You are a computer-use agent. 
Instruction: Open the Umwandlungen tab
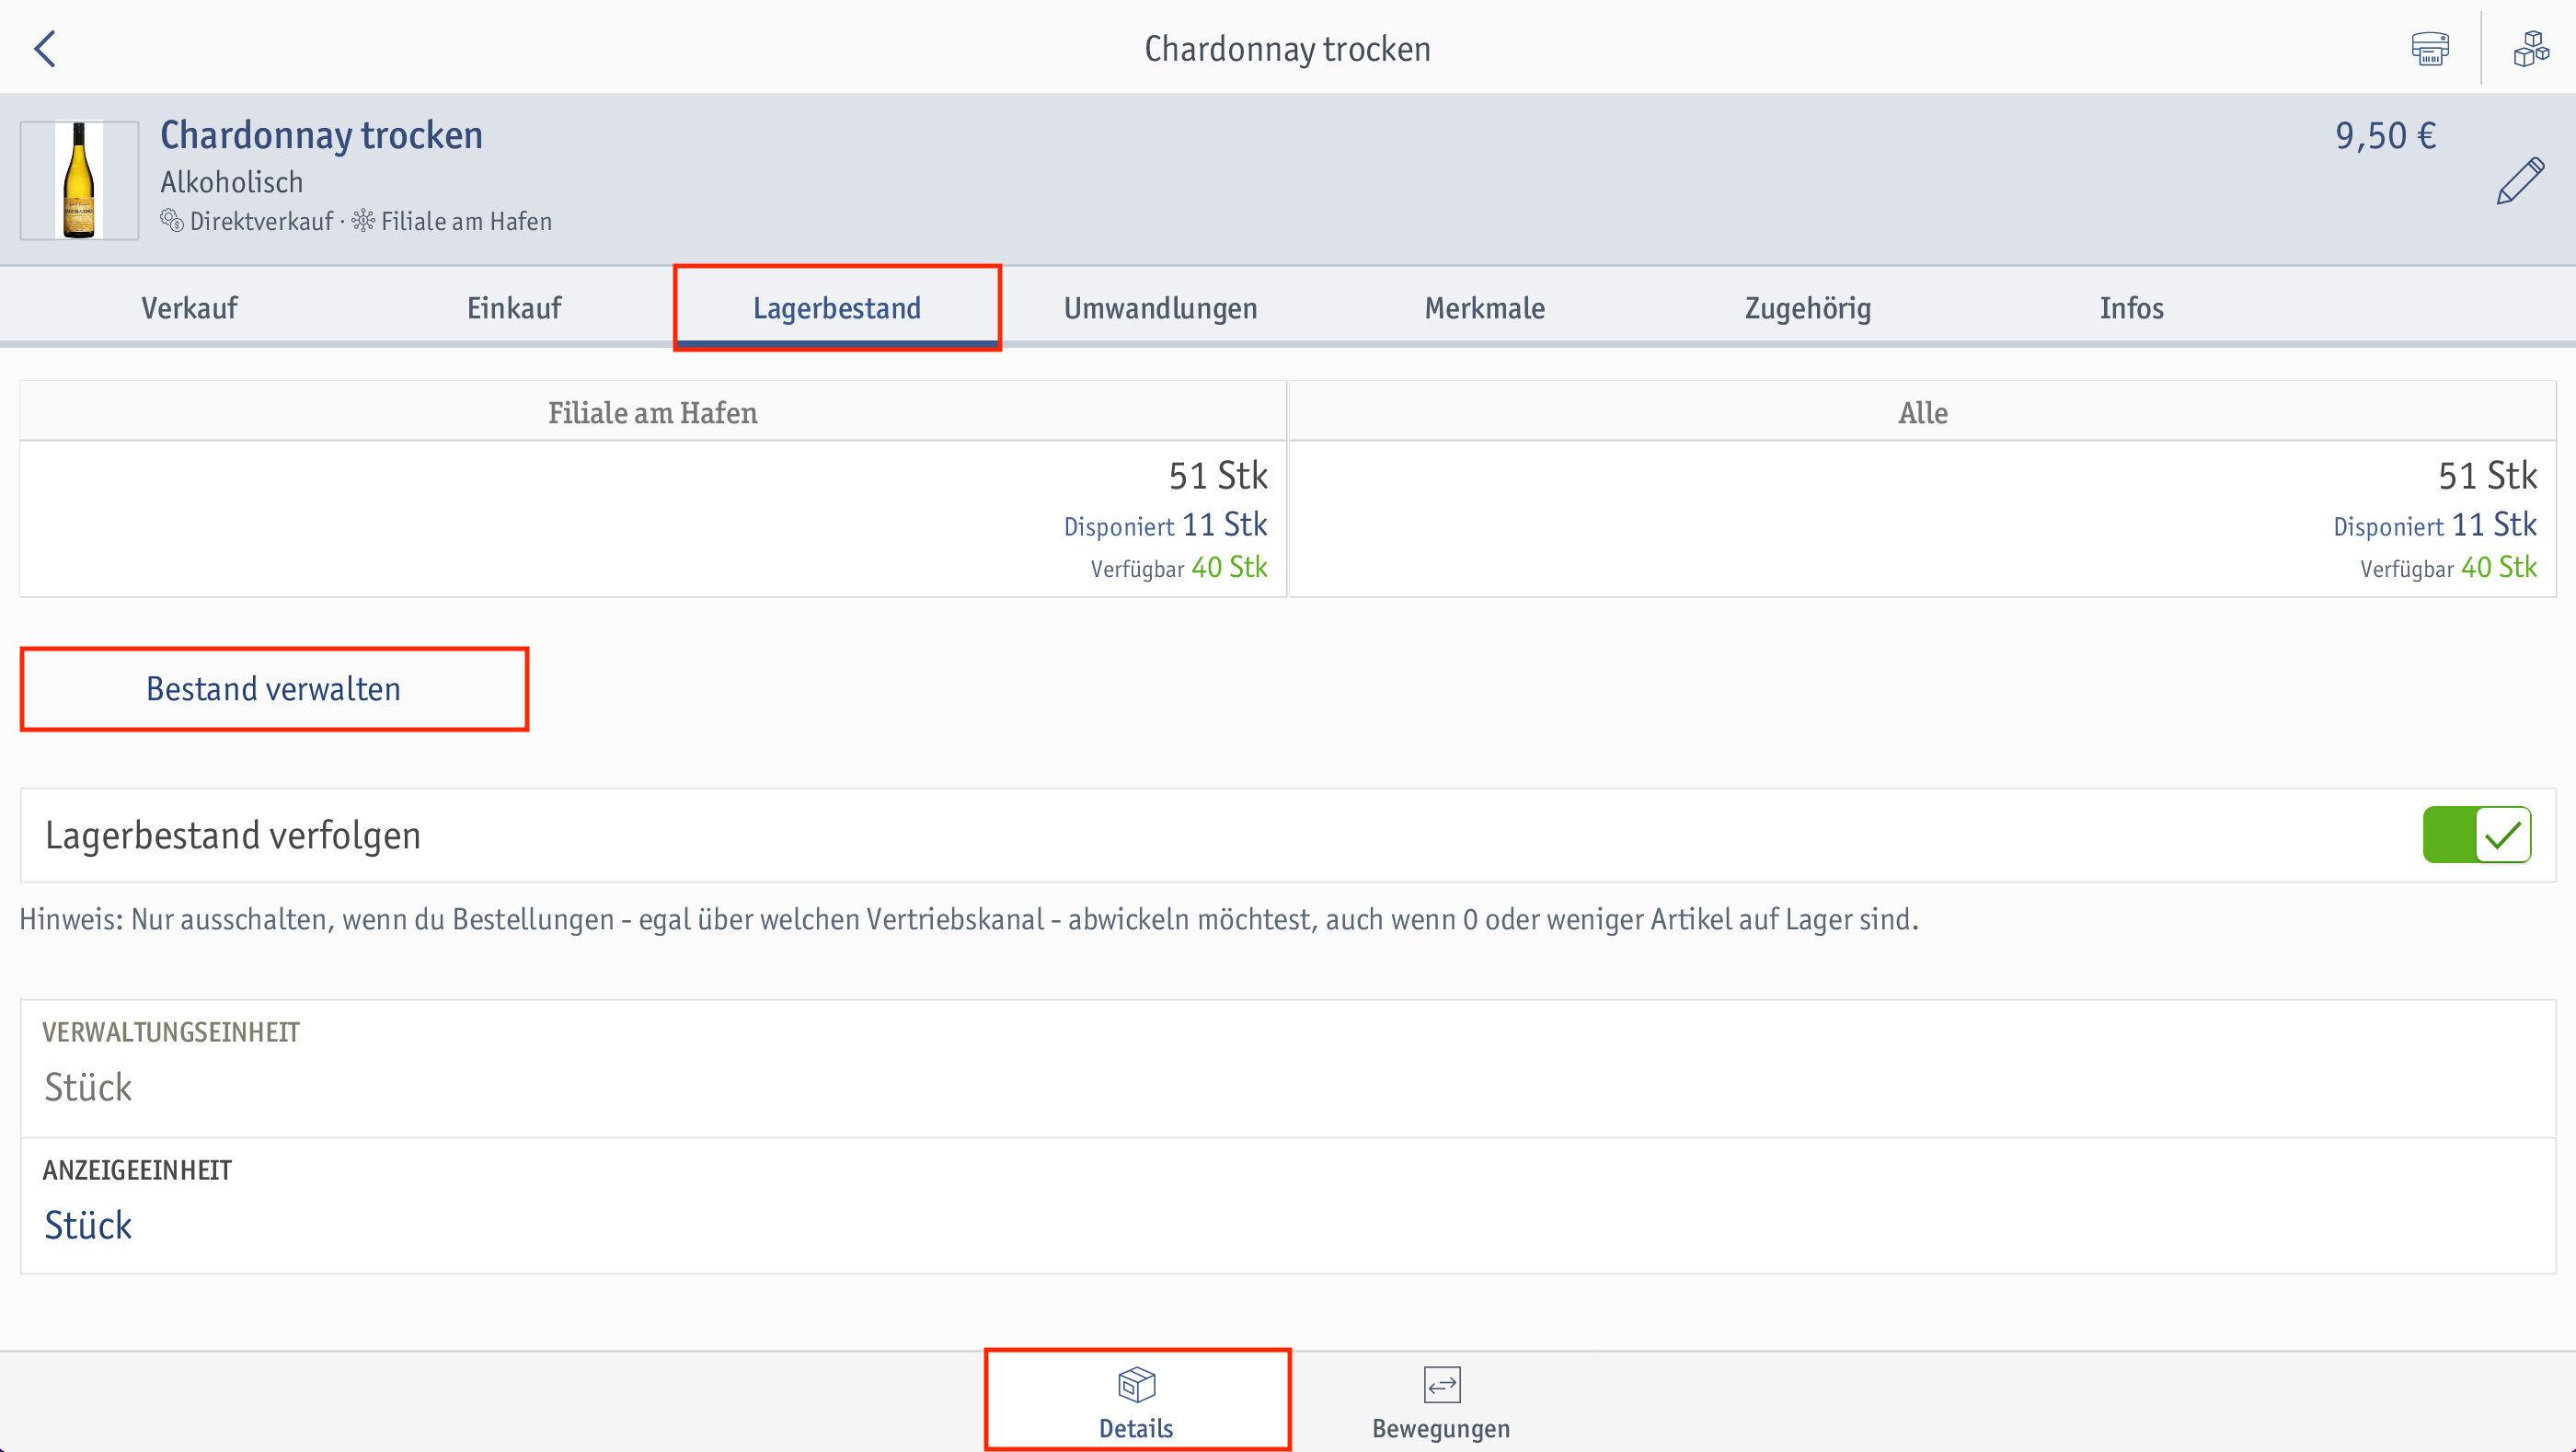(1160, 308)
